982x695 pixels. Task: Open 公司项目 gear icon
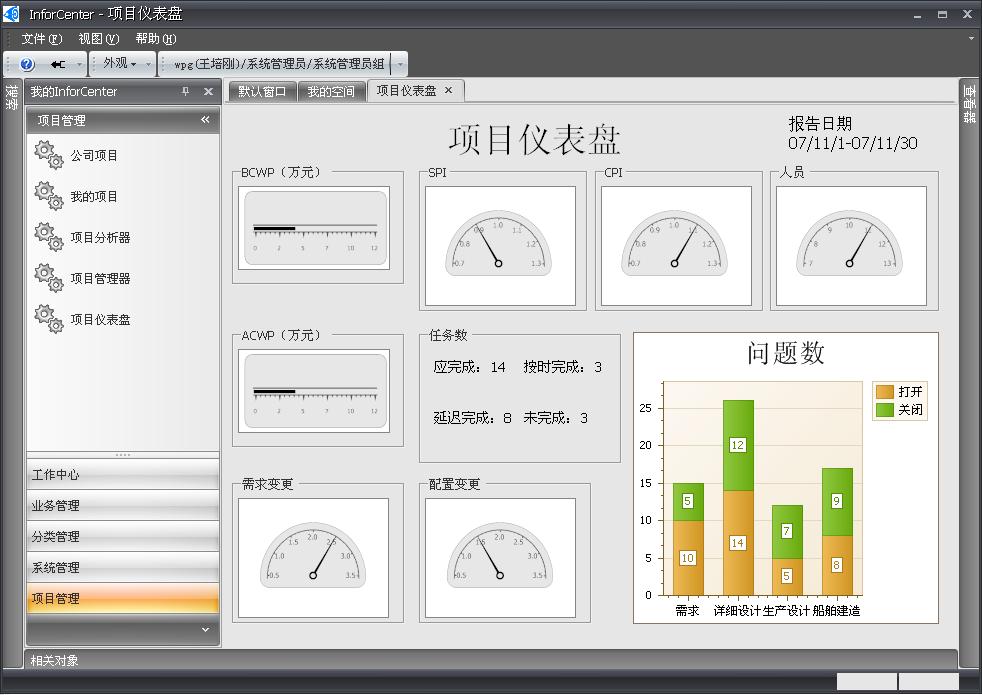click(x=49, y=155)
